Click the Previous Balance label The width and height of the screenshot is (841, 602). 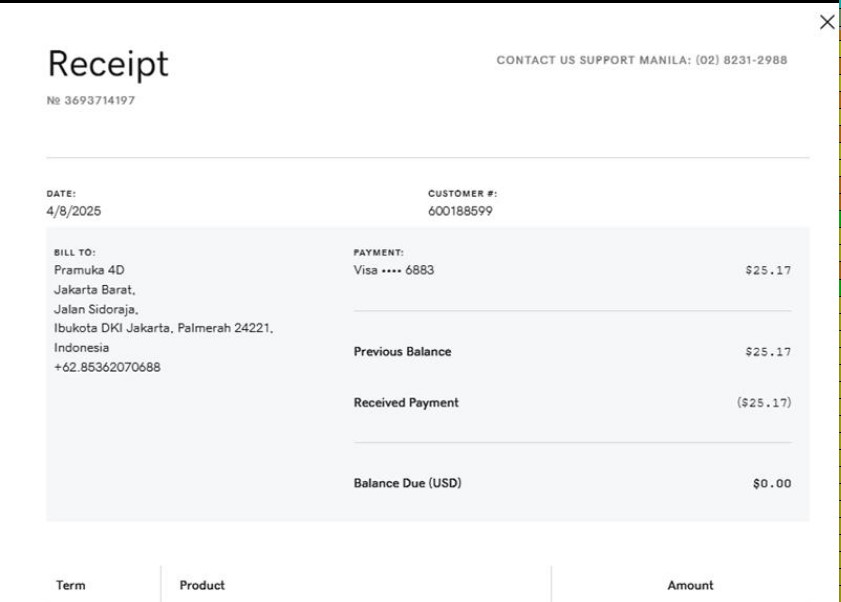pos(402,352)
